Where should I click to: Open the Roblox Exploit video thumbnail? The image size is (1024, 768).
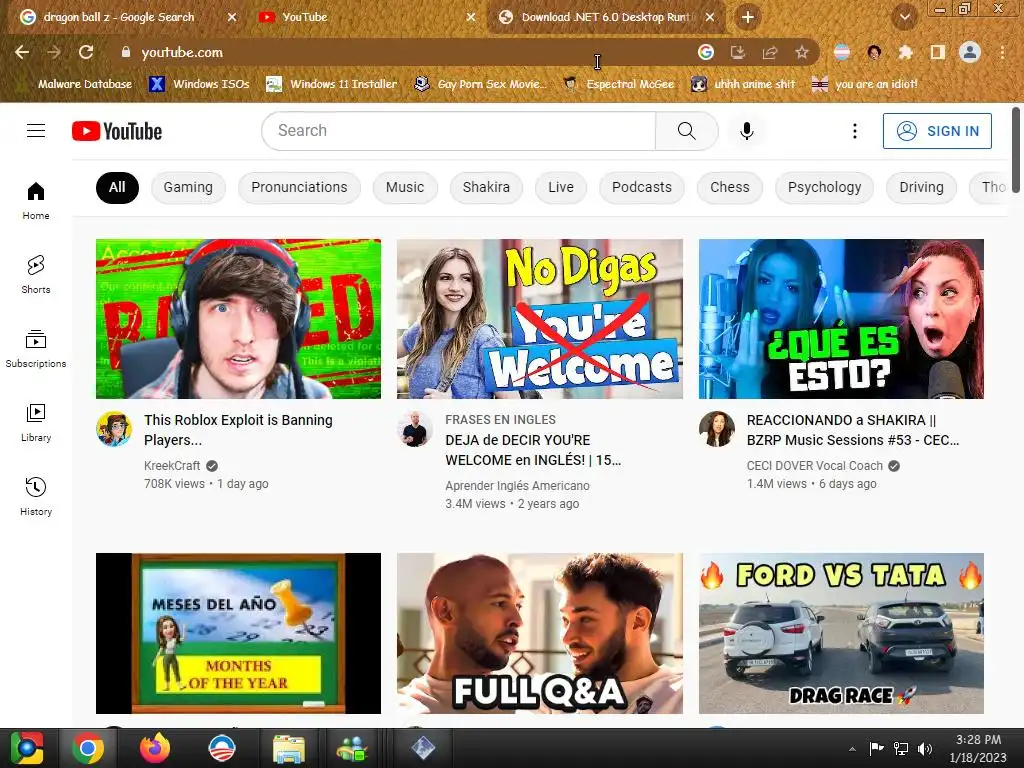point(238,319)
